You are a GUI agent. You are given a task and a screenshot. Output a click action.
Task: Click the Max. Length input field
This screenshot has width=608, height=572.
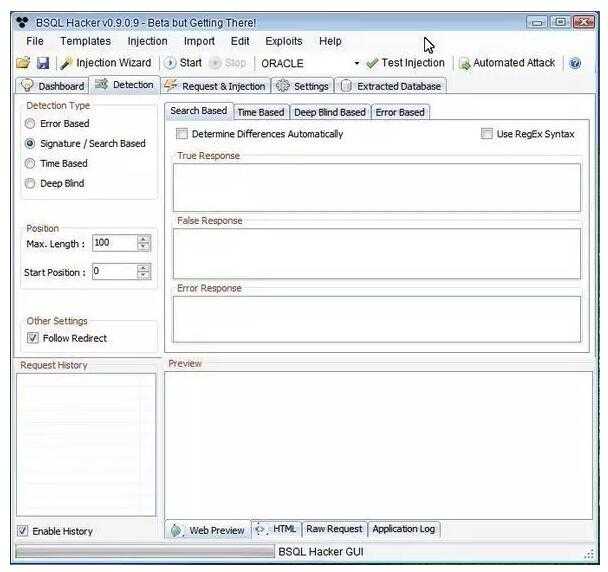click(115, 243)
